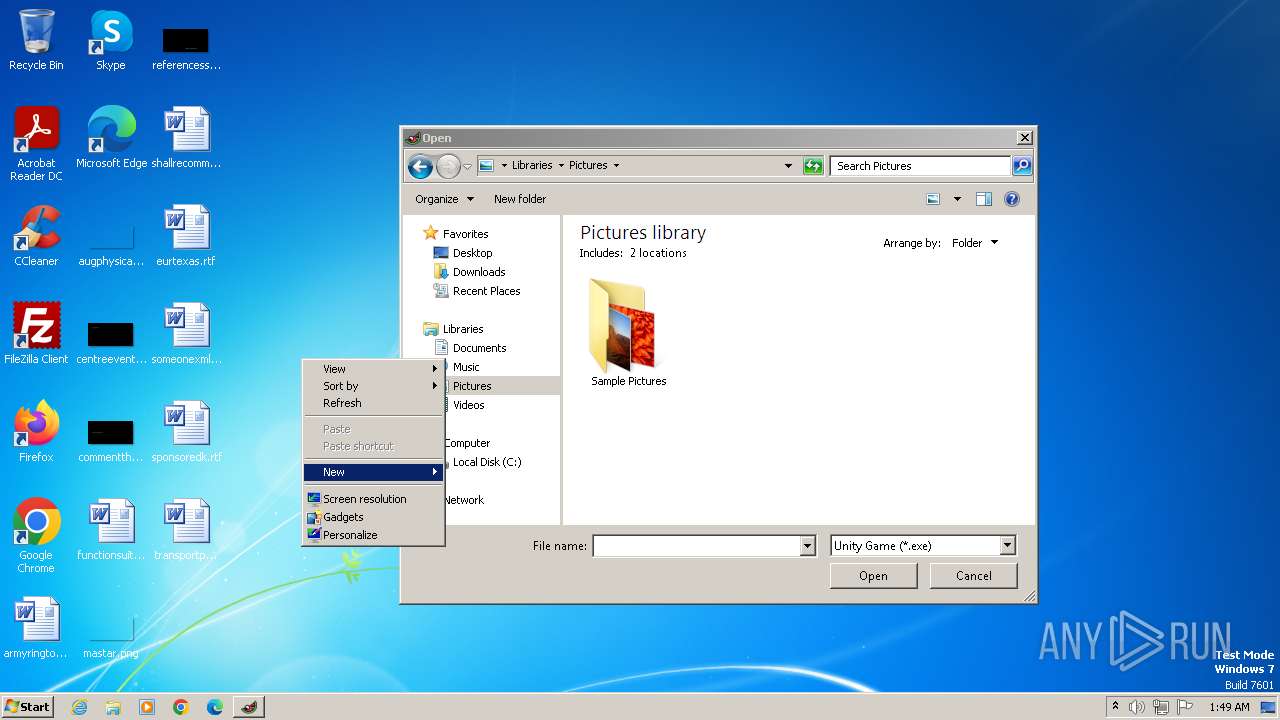Select armyringto document on desktop
The image size is (1280, 720).
point(36,628)
